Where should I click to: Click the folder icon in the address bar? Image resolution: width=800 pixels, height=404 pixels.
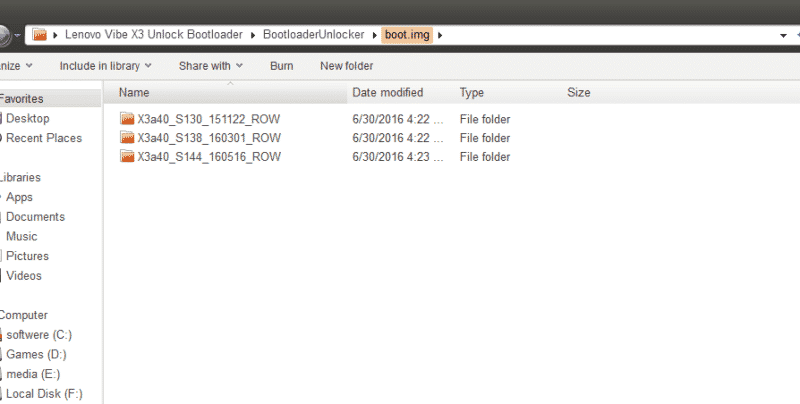[x=40, y=35]
